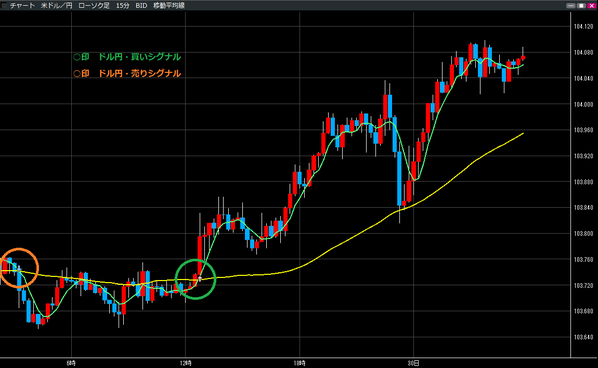Click the チャート title text
Image resolution: width=598 pixels, height=368 pixels.
point(22,5)
